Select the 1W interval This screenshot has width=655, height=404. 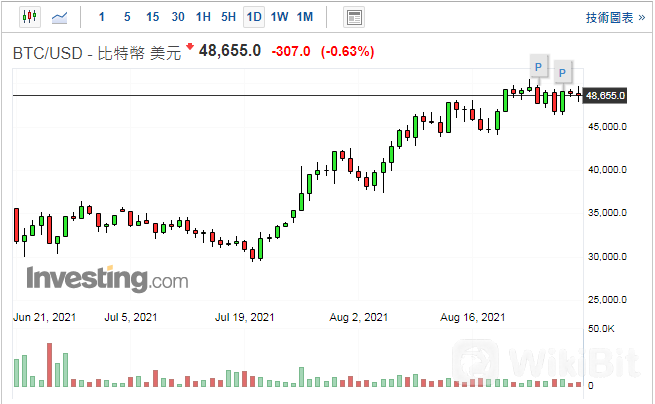279,17
